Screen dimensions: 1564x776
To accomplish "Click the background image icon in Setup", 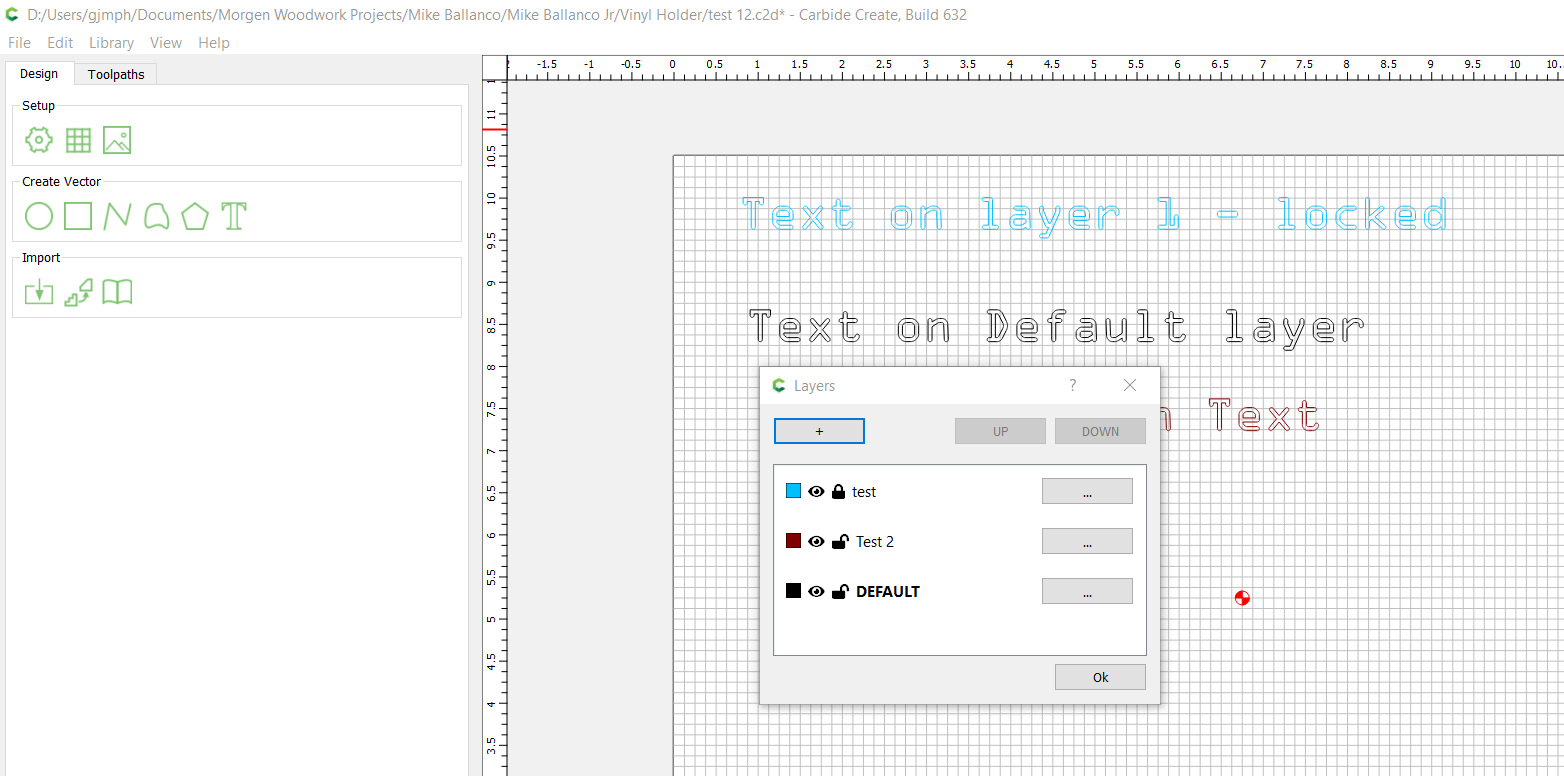I will (117, 140).
